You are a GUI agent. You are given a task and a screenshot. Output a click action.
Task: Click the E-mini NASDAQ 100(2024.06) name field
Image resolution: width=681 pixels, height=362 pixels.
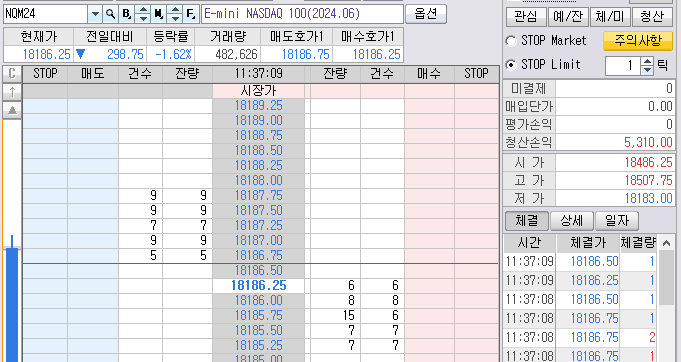(x=302, y=14)
